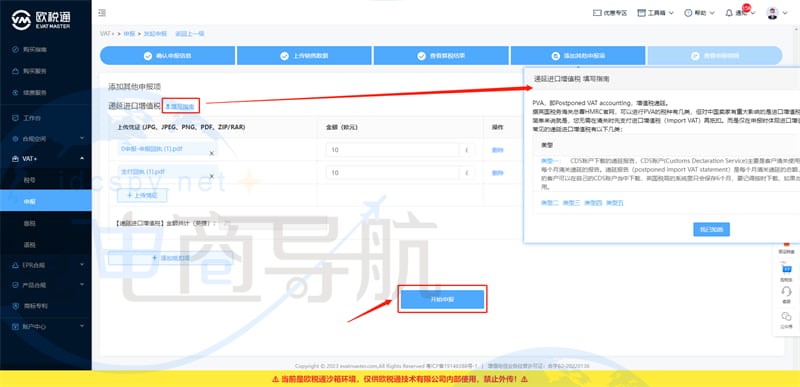Open the user avatar dropdown arrow
The height and width of the screenshot is (387, 800).
(785, 13)
